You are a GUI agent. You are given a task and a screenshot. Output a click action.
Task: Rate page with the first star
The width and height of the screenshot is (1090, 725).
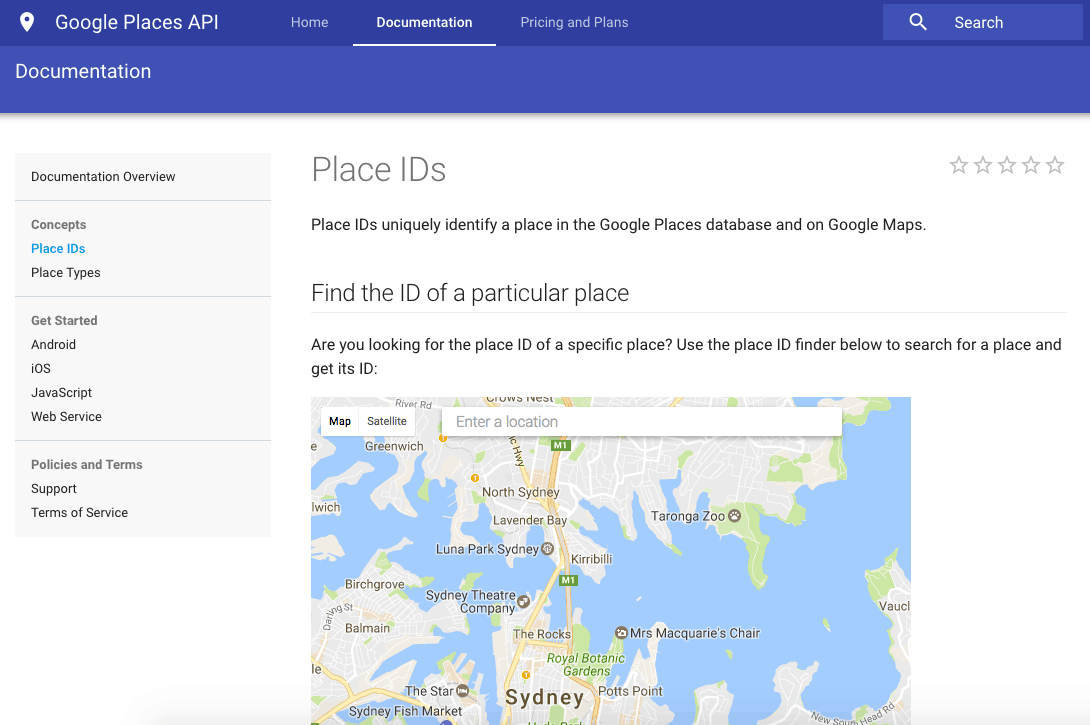[x=959, y=165]
